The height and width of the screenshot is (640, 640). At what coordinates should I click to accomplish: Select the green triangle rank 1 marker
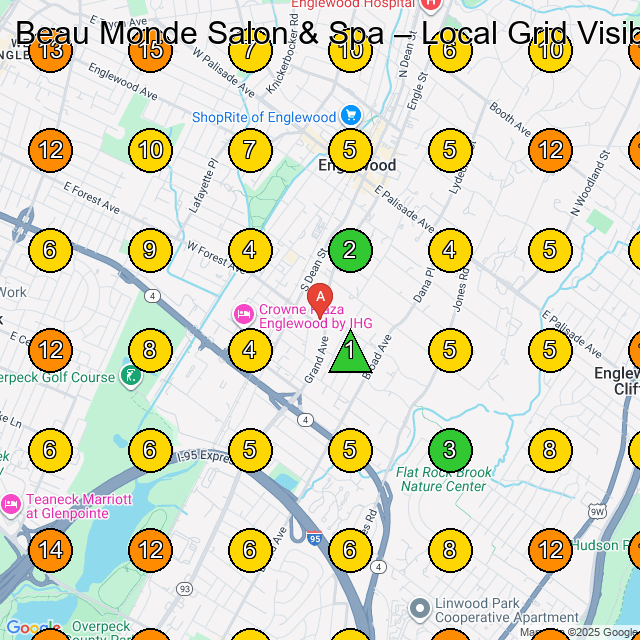pyautogui.click(x=350, y=352)
